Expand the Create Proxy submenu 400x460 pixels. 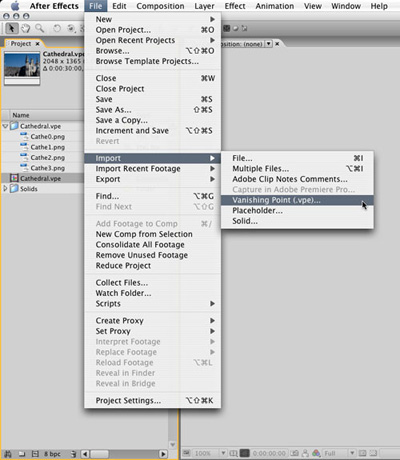153,321
